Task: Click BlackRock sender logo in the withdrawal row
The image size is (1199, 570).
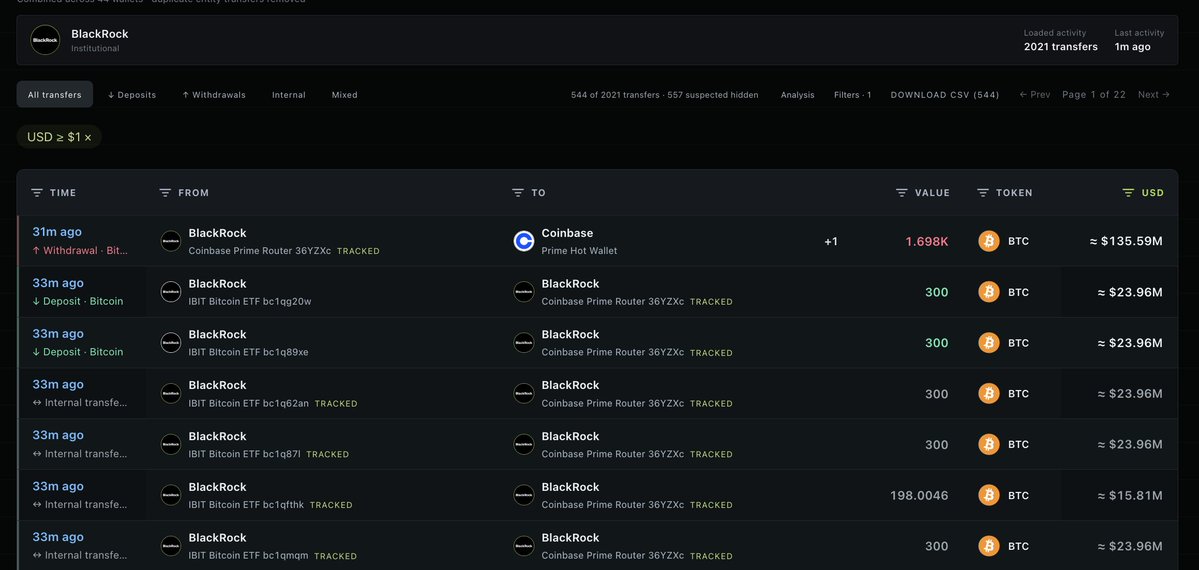Action: [171, 241]
